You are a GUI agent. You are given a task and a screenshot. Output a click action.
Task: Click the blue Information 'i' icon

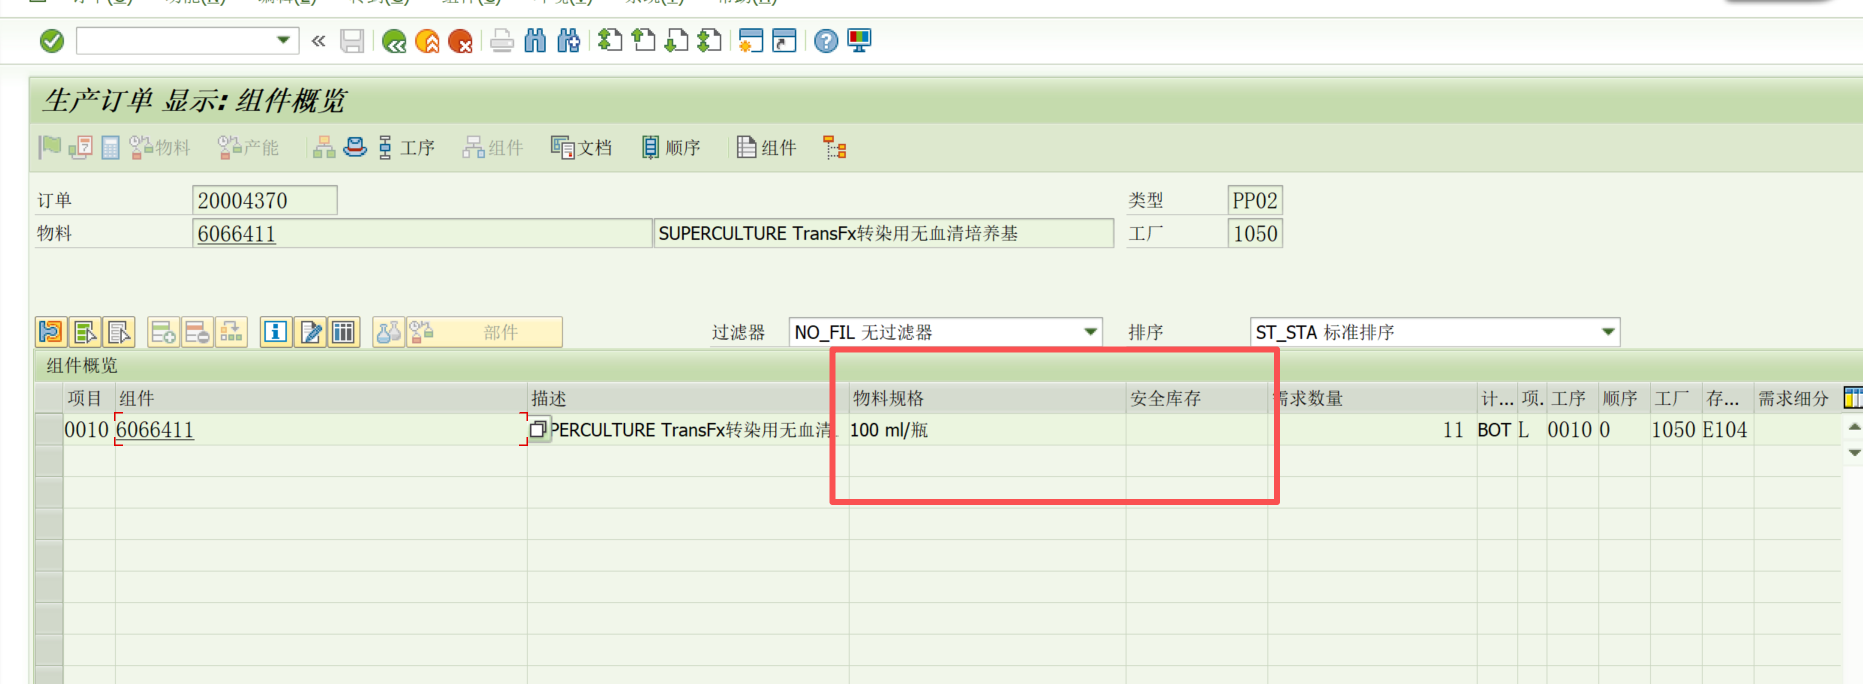(276, 332)
